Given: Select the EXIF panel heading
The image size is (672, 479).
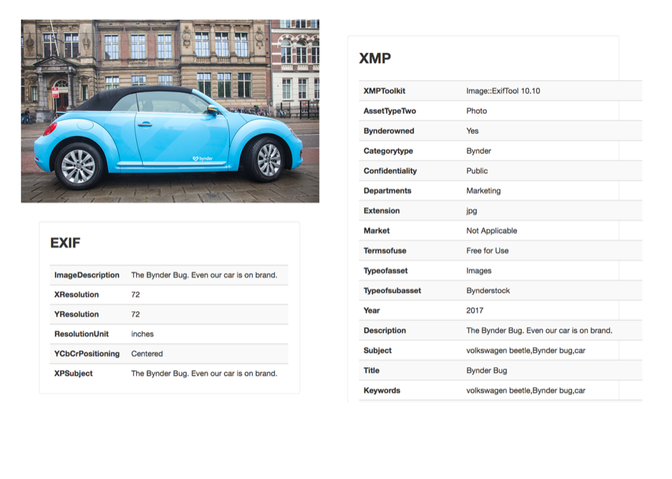Looking at the screenshot, I should (65, 243).
